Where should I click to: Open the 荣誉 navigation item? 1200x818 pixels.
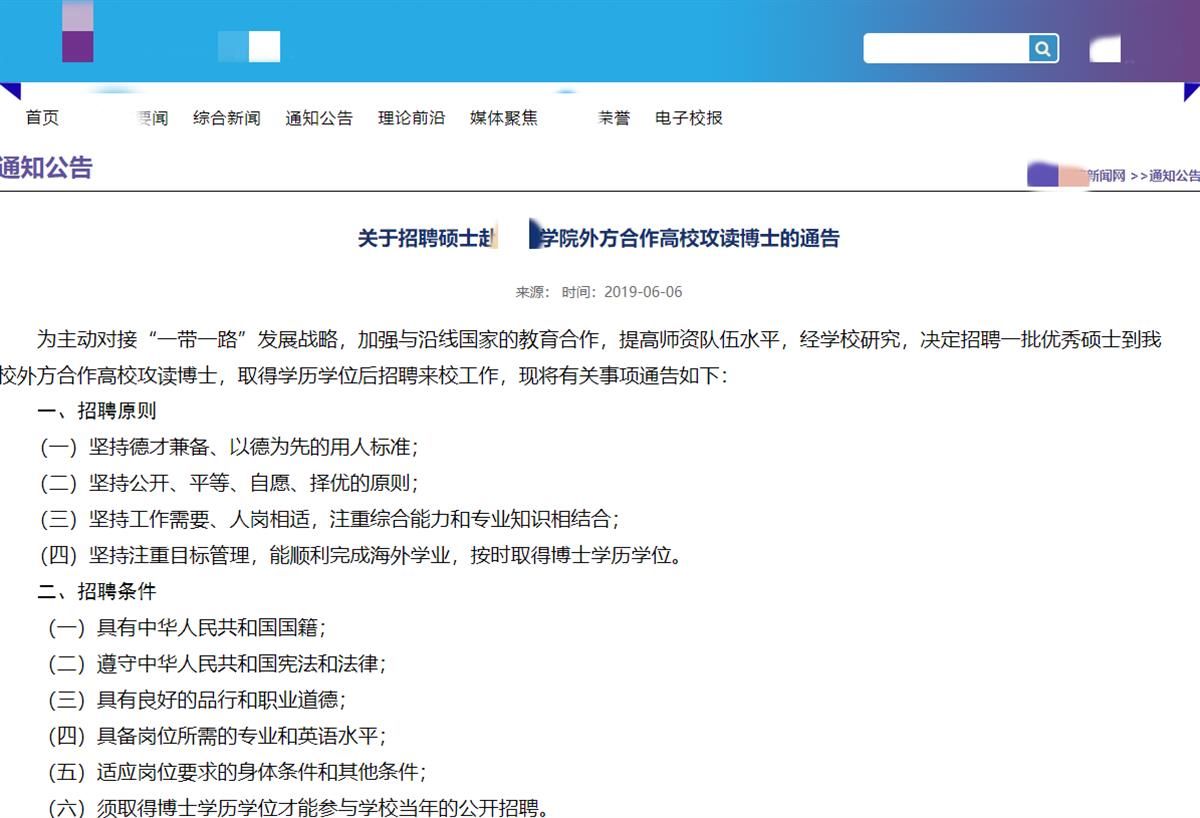(x=614, y=118)
